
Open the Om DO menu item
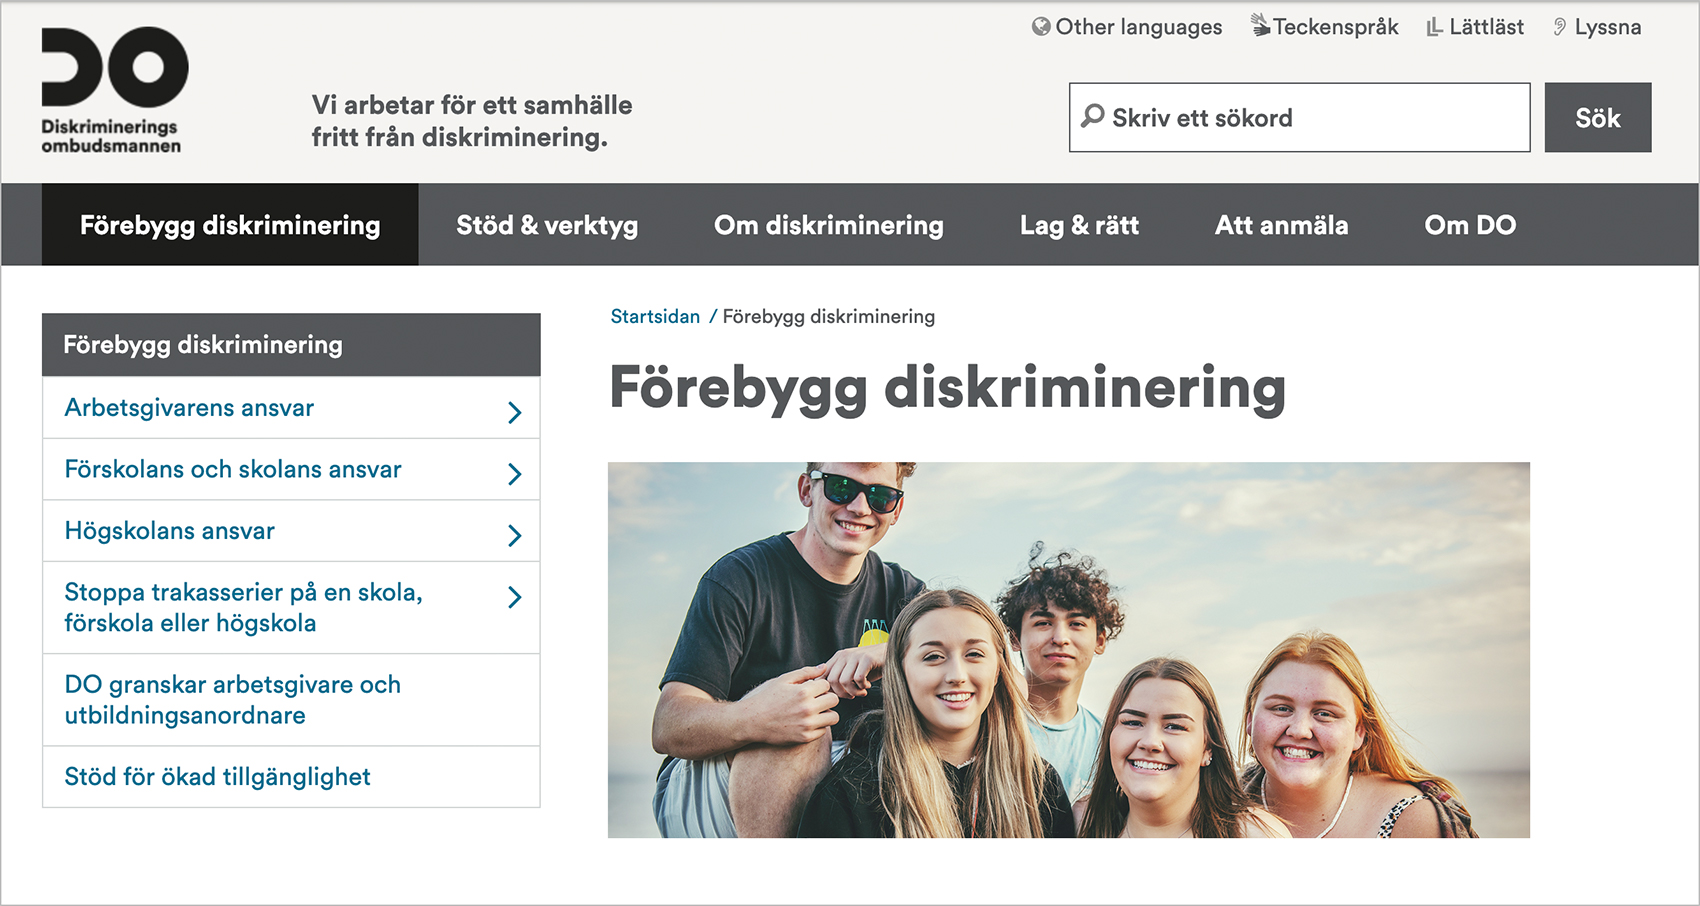tap(1469, 225)
